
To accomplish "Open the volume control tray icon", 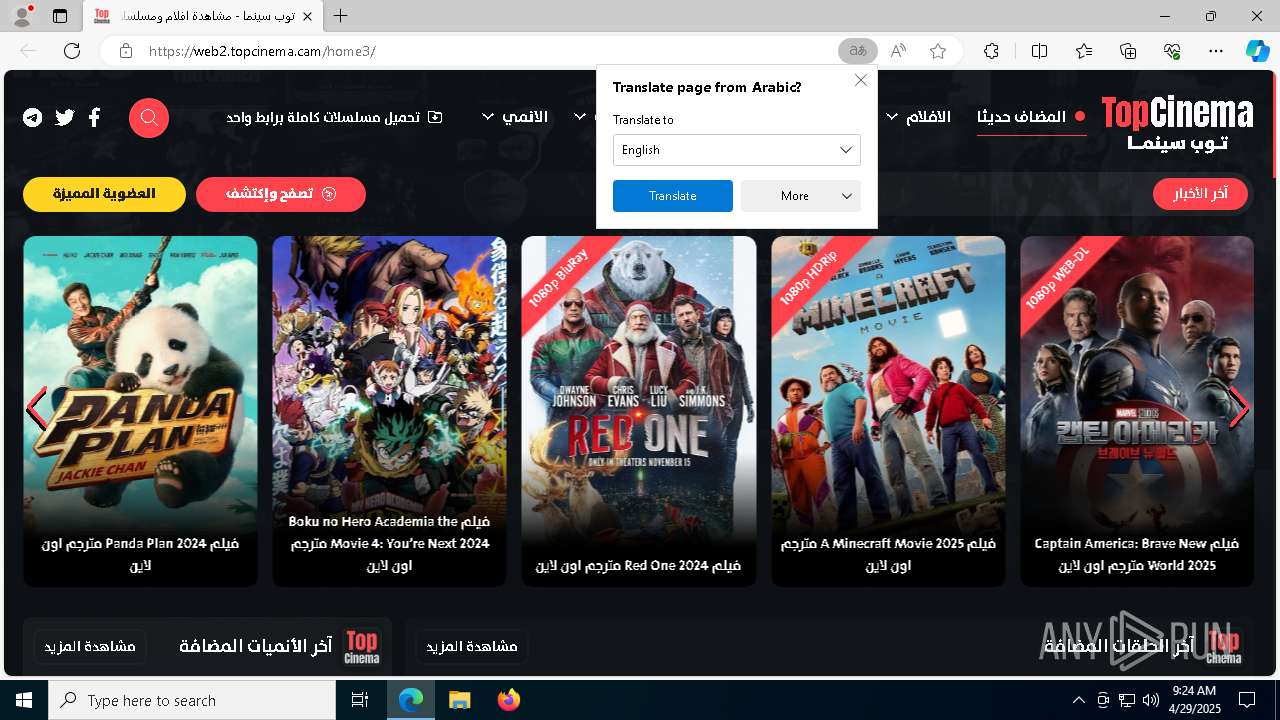I will (x=1151, y=700).
